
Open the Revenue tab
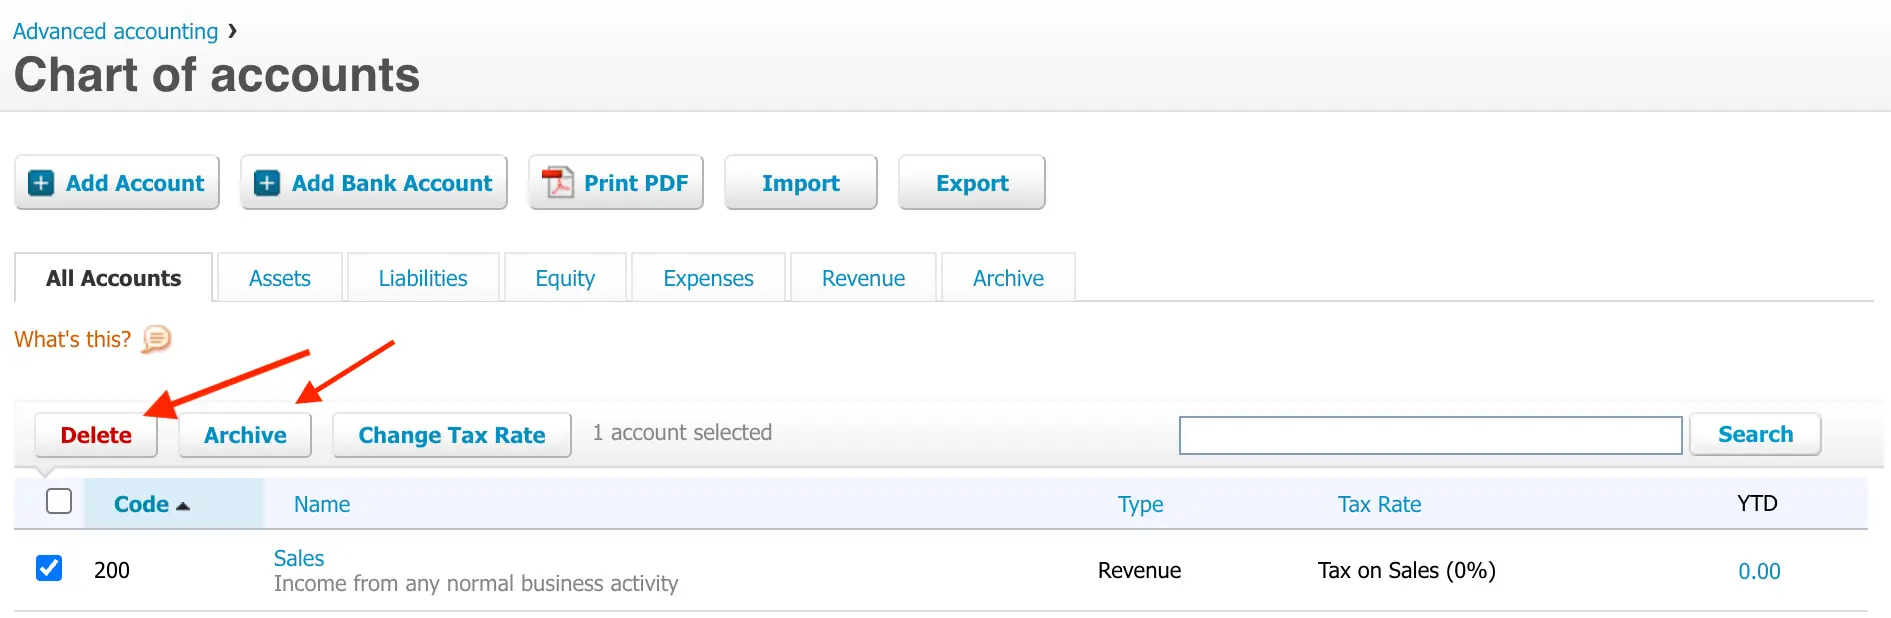(x=863, y=278)
